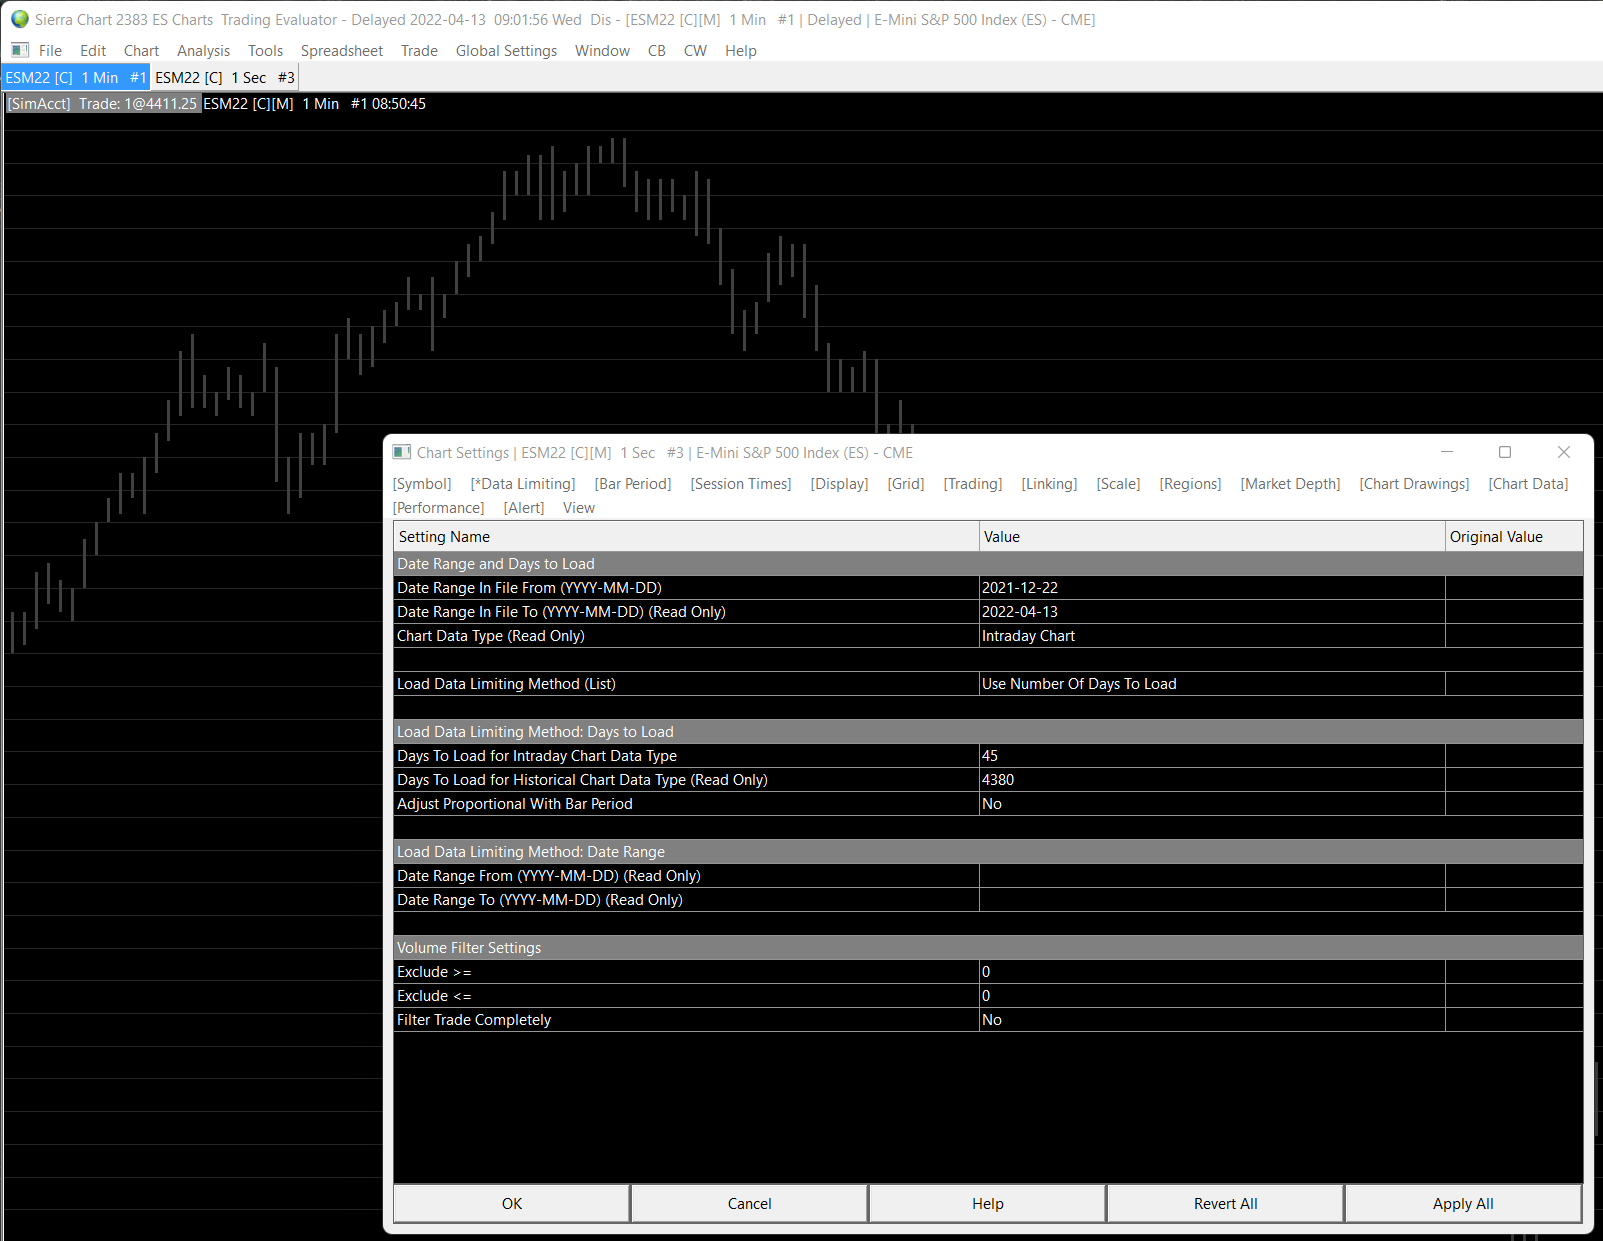
Task: Minimize the Chart Settings dialog
Action: pyautogui.click(x=1447, y=452)
